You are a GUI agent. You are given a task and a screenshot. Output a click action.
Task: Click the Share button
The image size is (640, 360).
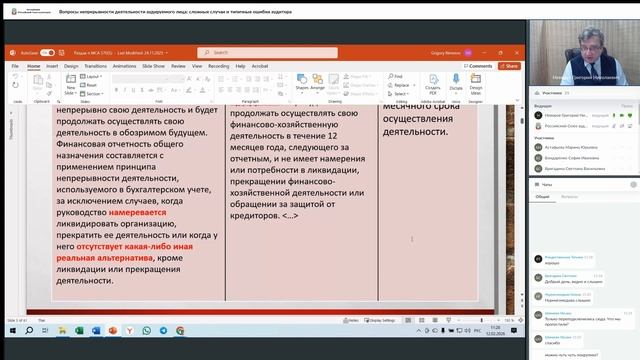coord(509,66)
